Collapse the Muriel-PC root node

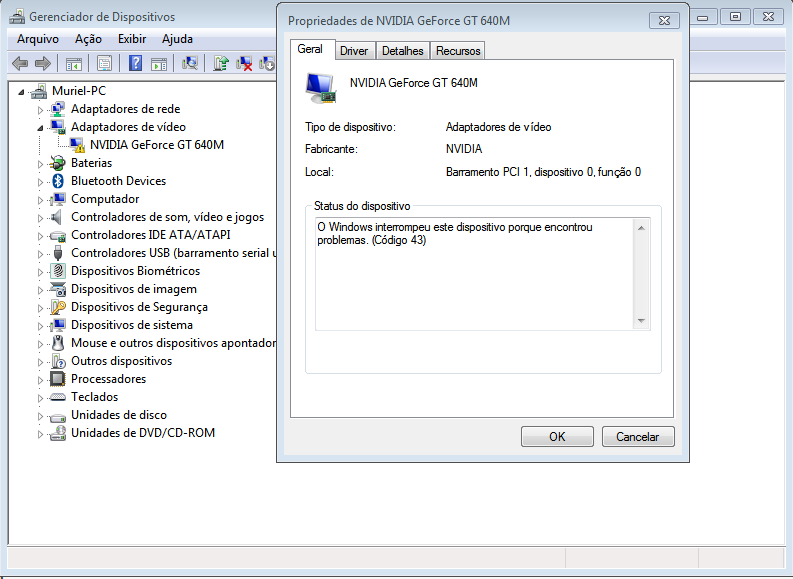21,92
